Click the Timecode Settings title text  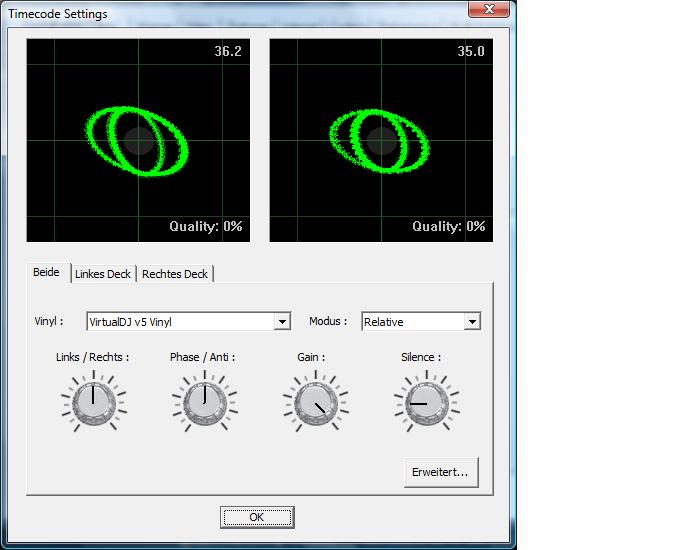point(58,14)
